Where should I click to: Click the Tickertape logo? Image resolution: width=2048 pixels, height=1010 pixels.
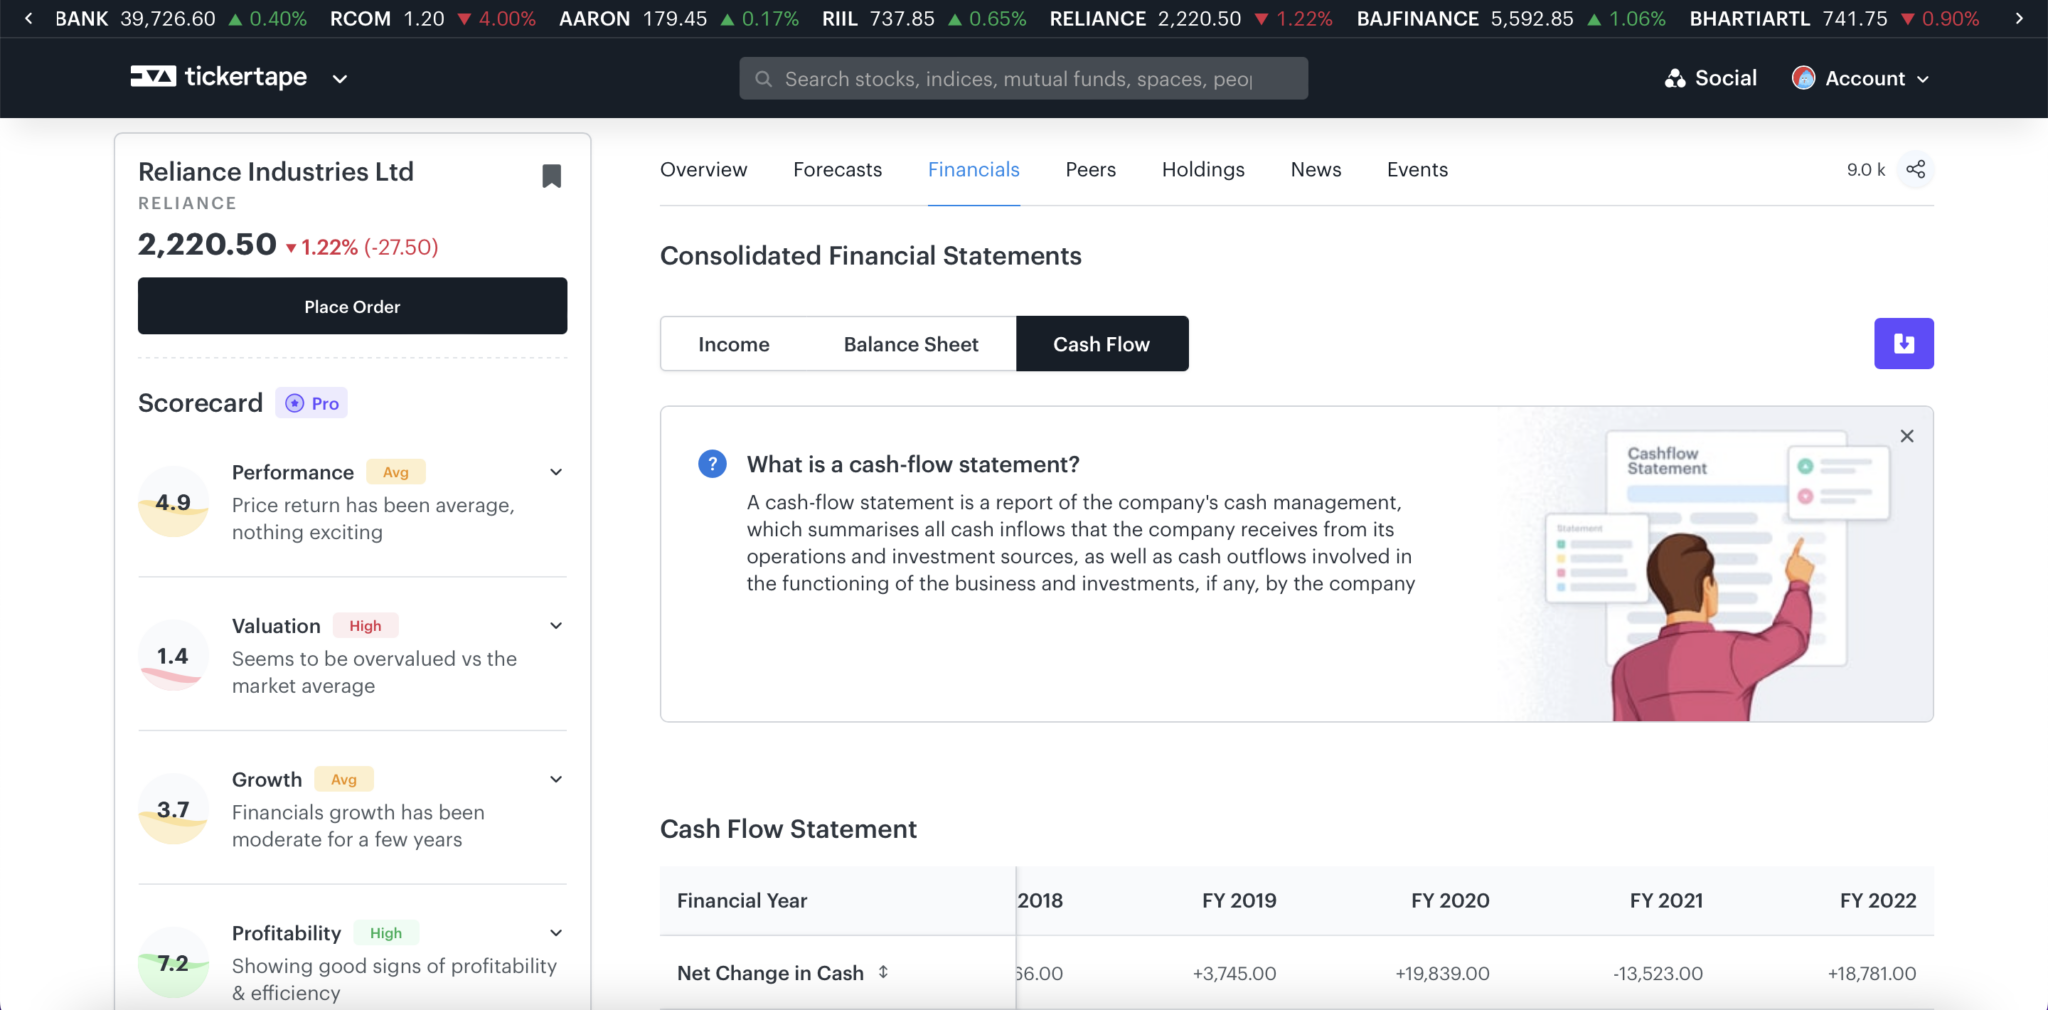pos(219,77)
